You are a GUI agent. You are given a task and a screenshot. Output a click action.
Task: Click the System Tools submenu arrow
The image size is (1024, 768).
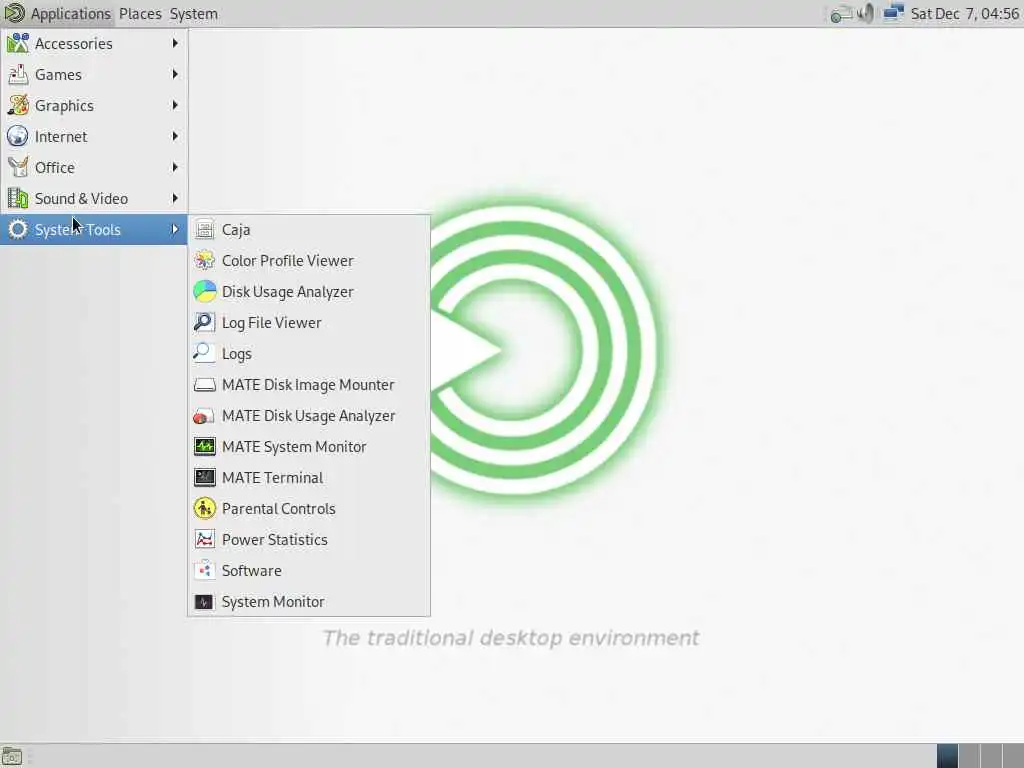tap(175, 229)
